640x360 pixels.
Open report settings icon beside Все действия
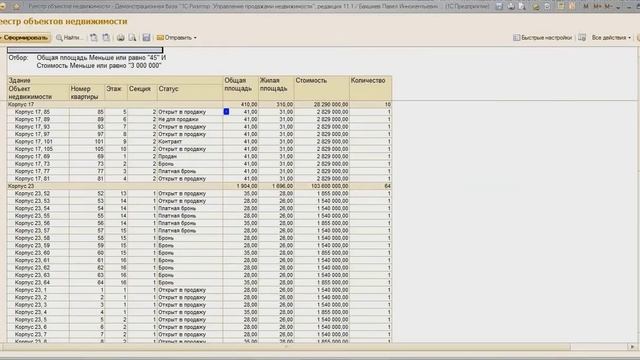tap(582, 38)
